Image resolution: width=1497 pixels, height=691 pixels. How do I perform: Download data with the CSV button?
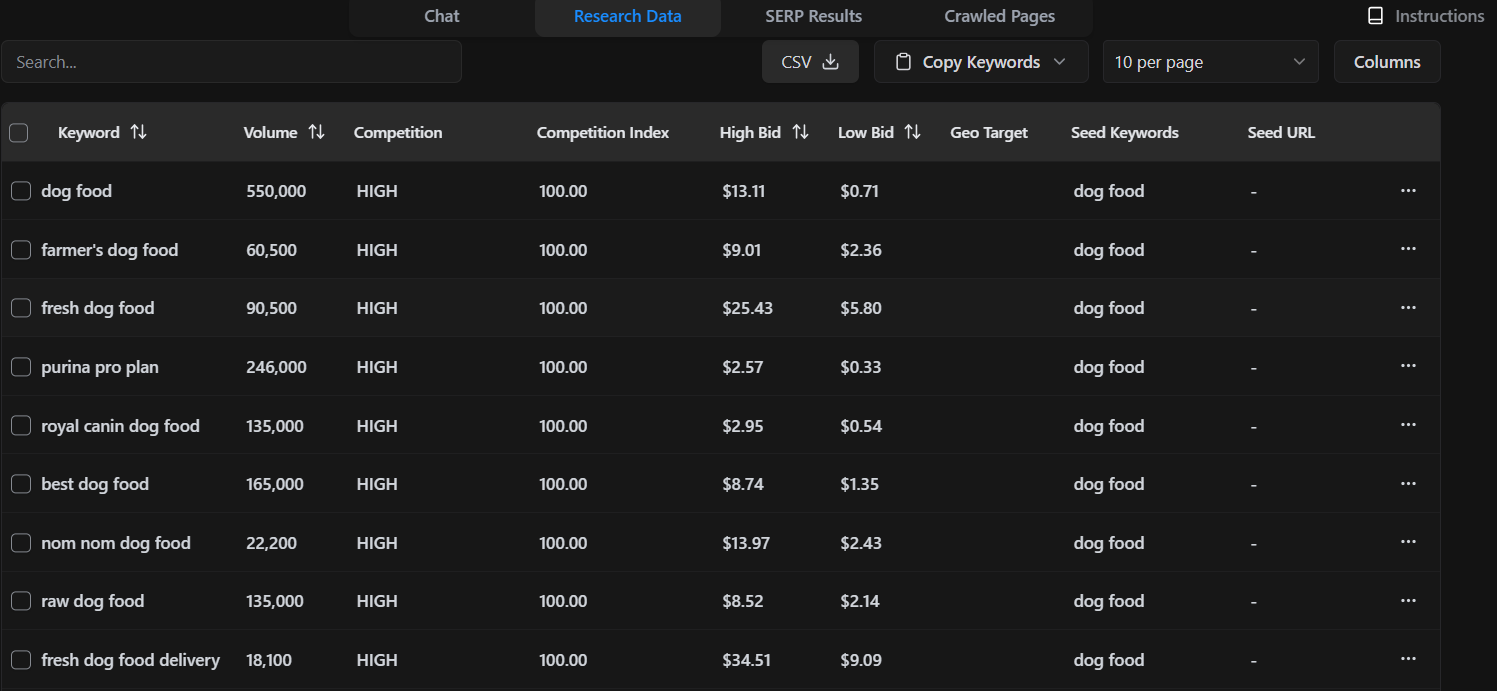click(810, 62)
